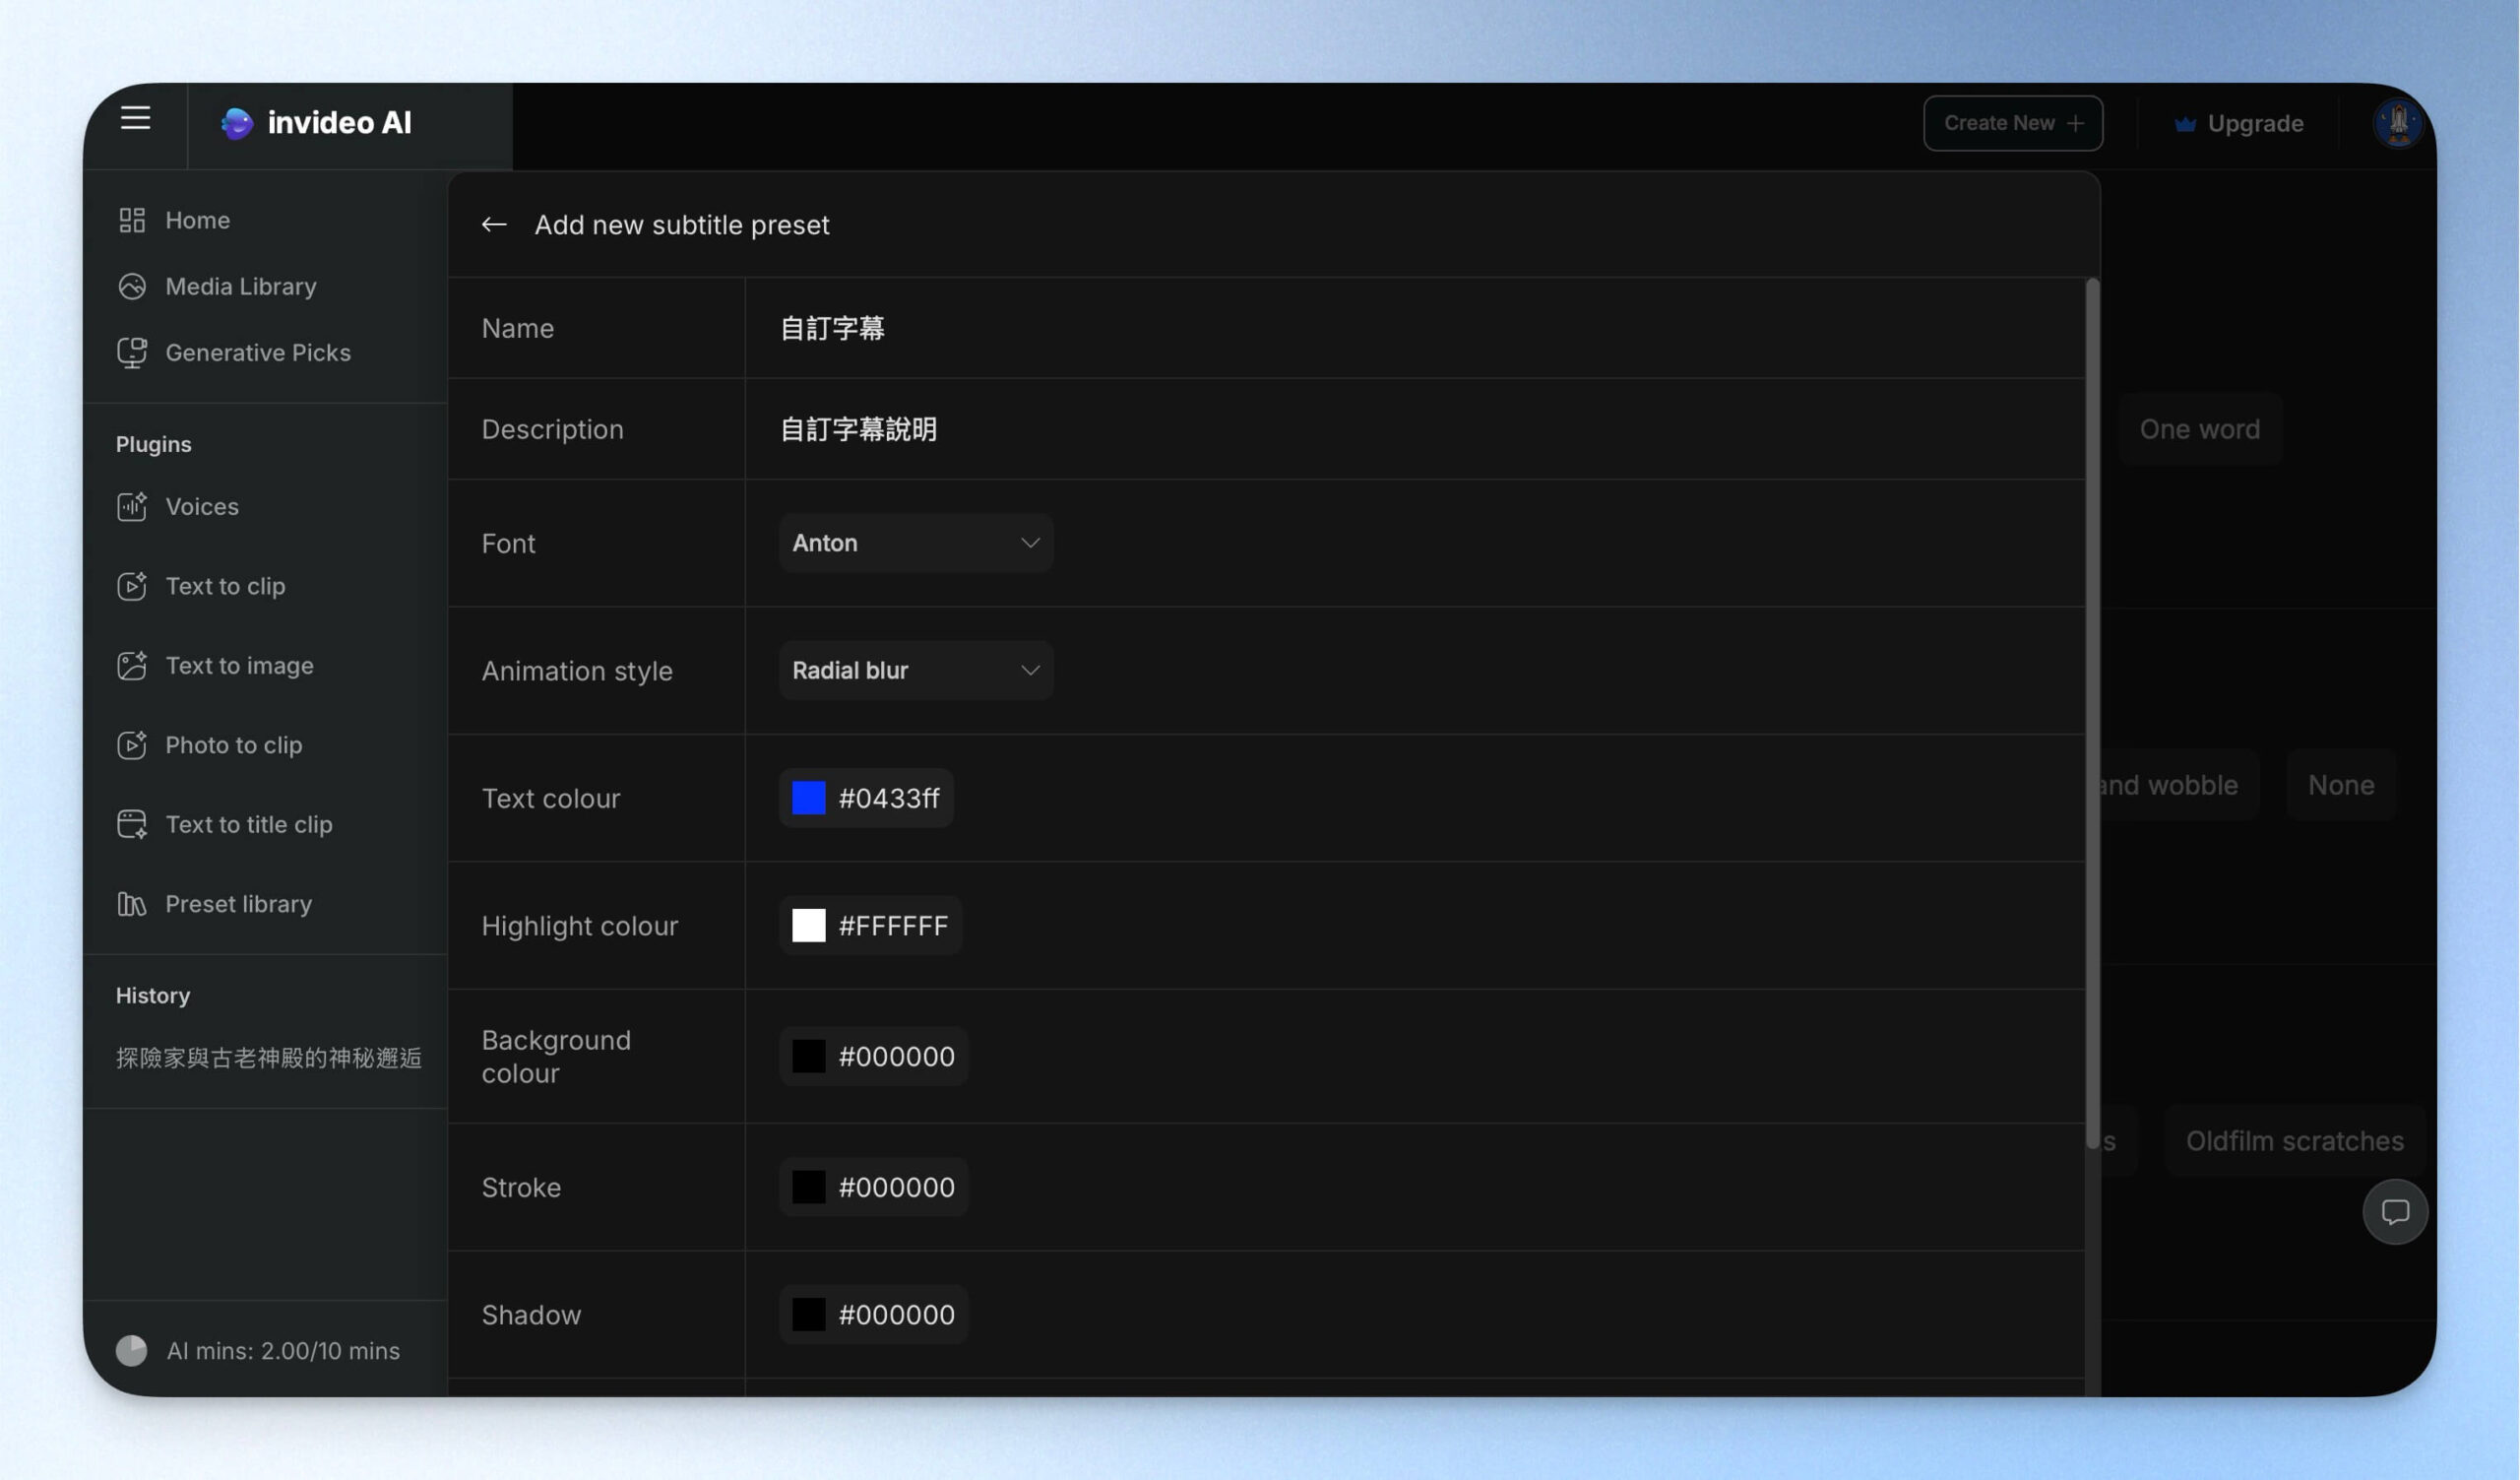2520x1480 pixels.
Task: Click the invideo AI logo
Action: [x=316, y=123]
